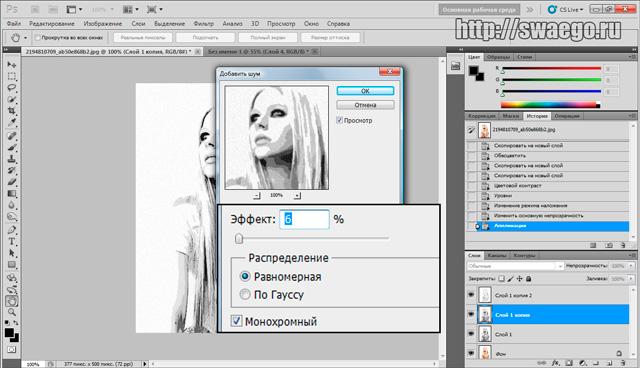This screenshot has height=368, width=640.
Task: Select the Spot Healing Brush tool
Action: click(11, 136)
